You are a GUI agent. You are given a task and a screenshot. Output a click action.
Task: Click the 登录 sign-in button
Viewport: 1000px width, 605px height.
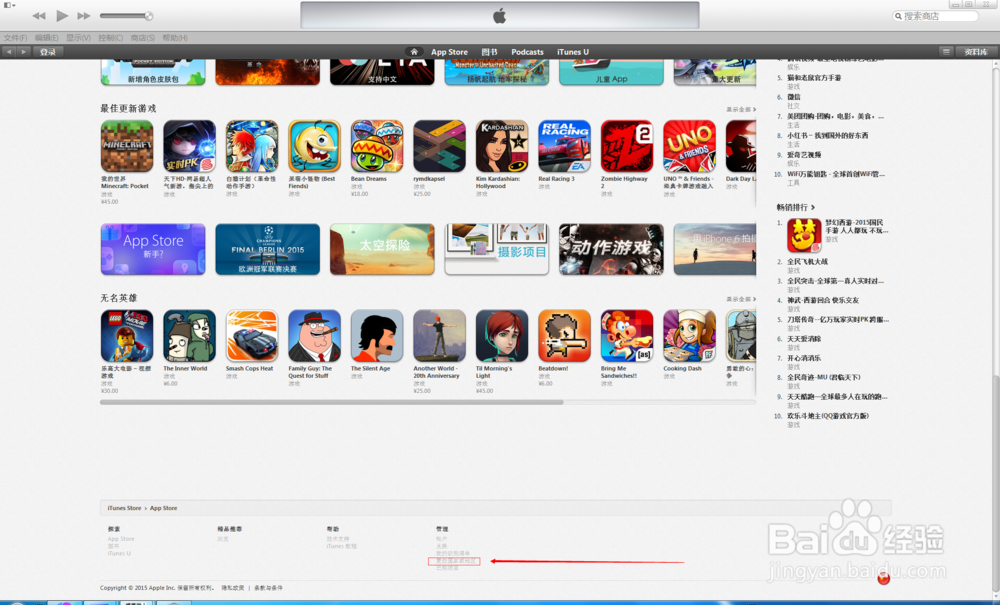click(48, 52)
